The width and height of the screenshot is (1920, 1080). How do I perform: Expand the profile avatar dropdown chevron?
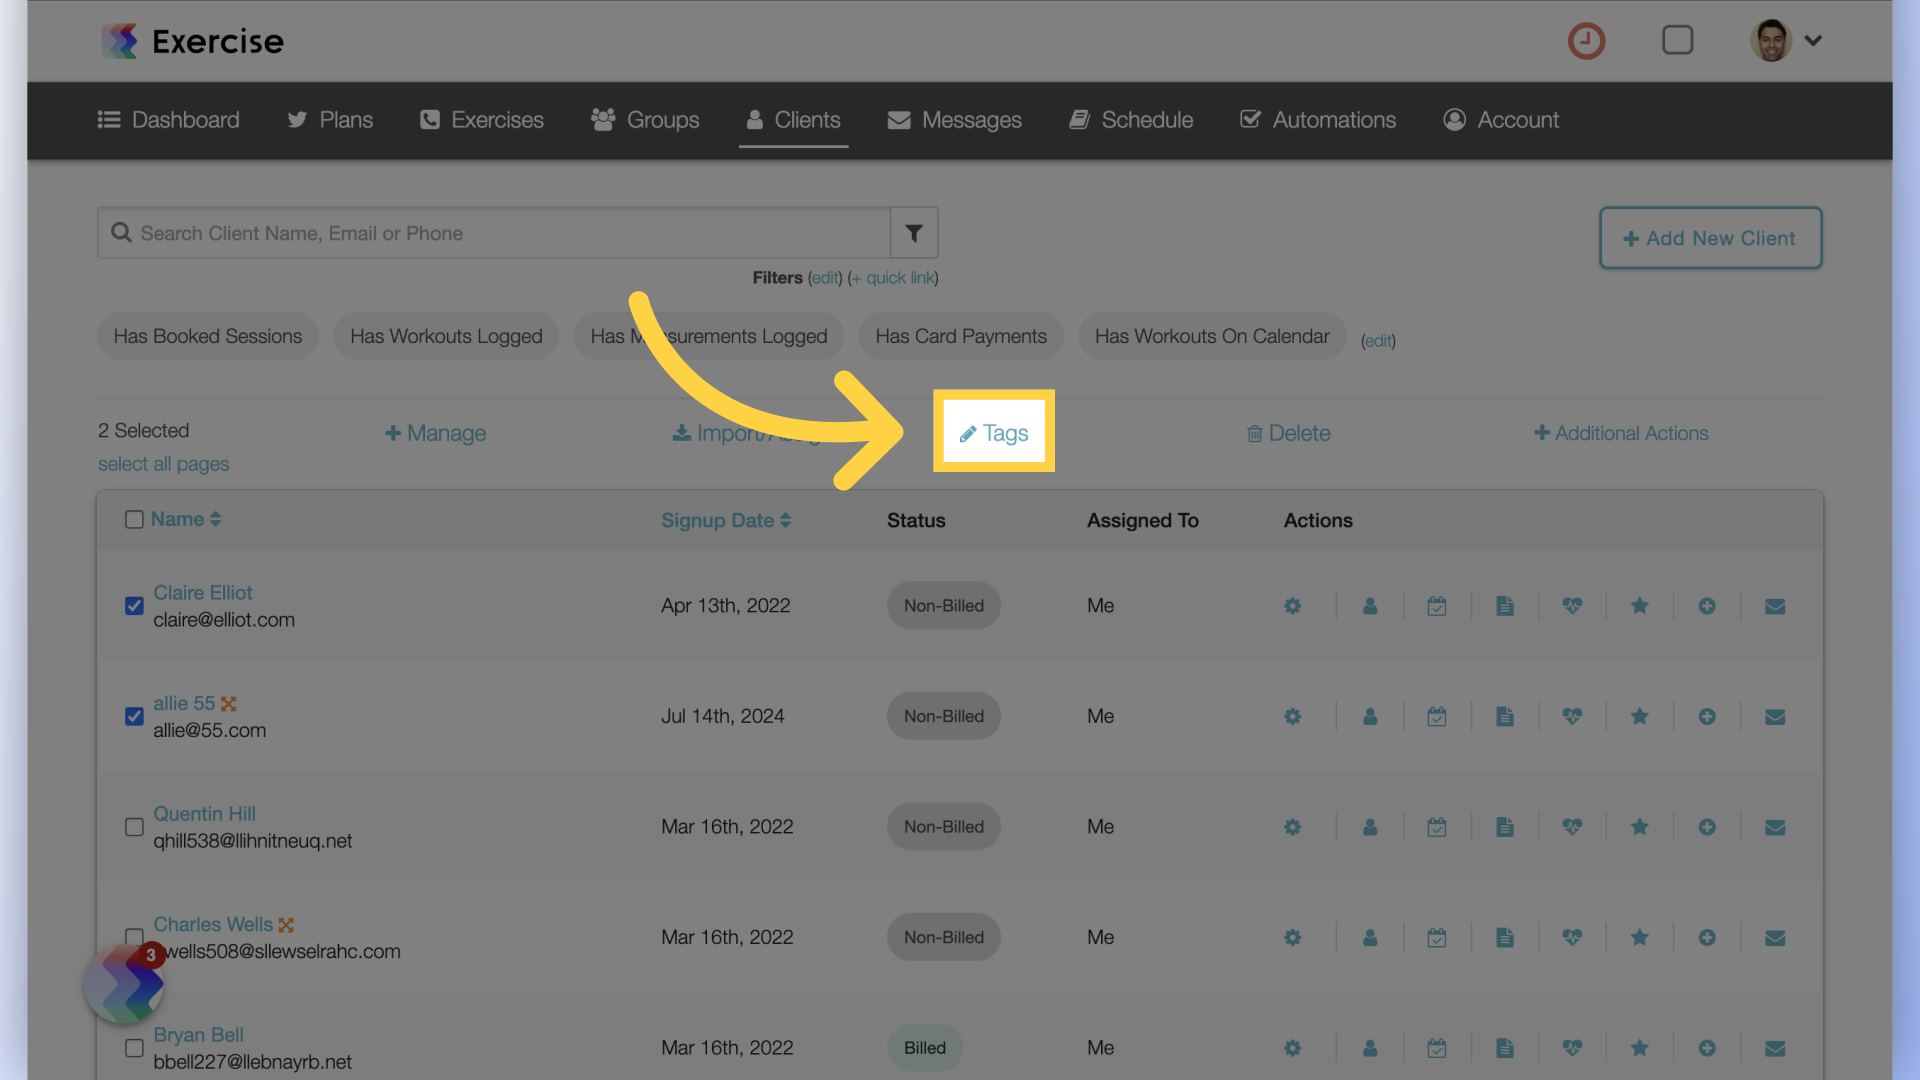tap(1813, 41)
